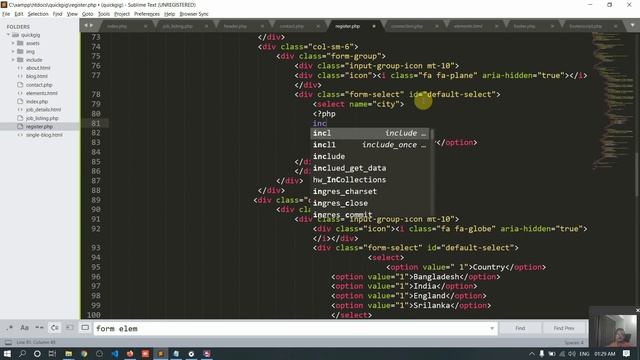
Task: Open about.html in sidebar
Action: click(38, 68)
